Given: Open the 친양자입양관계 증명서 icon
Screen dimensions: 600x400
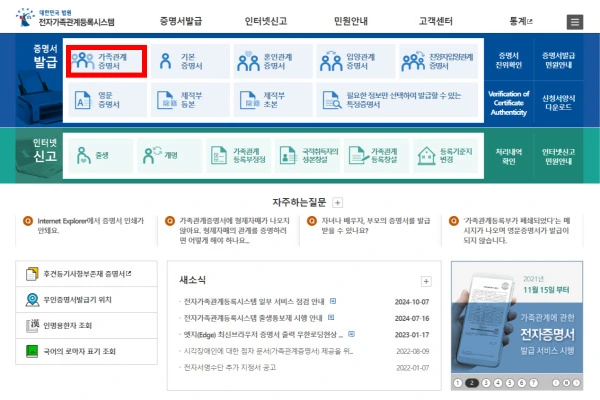Looking at the screenshot, I should pyautogui.click(x=413, y=61).
